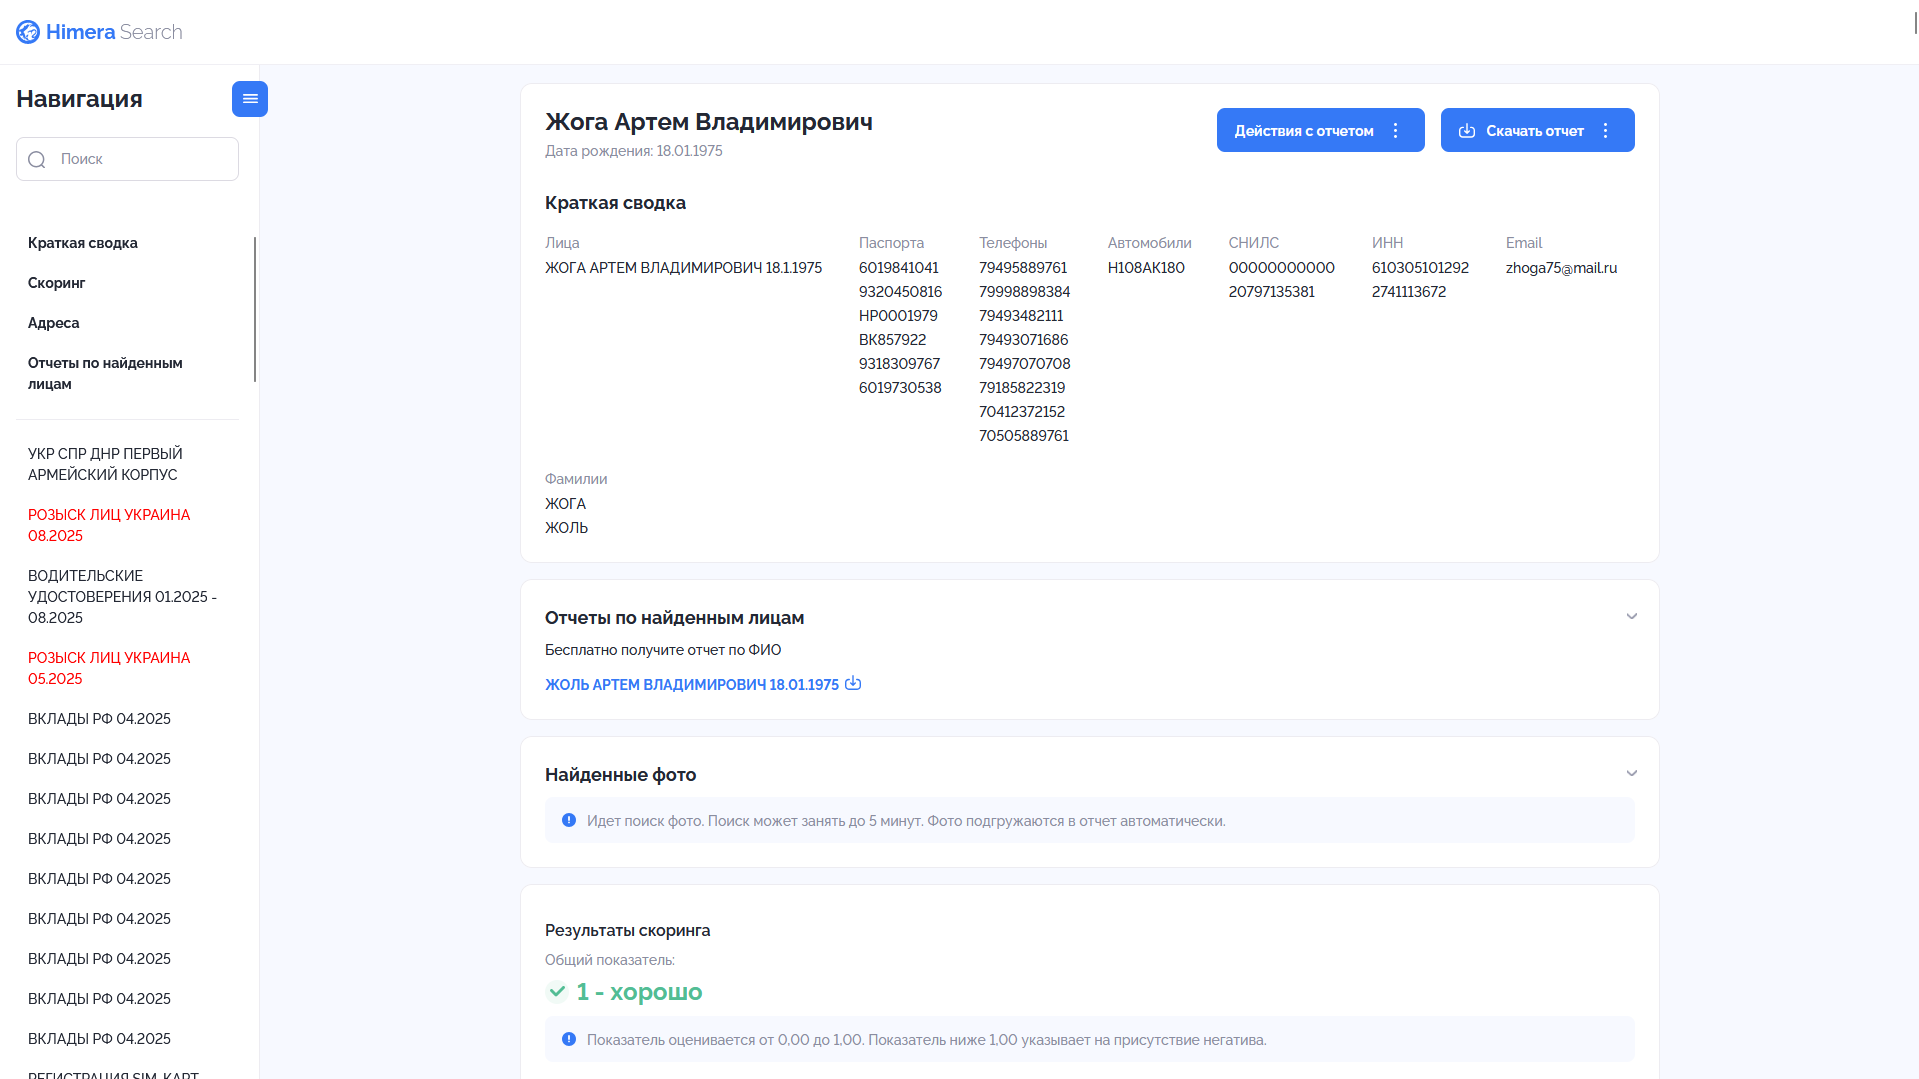
Task: Open three-dot menu on Действия с отчетом
Action: tap(1396, 131)
